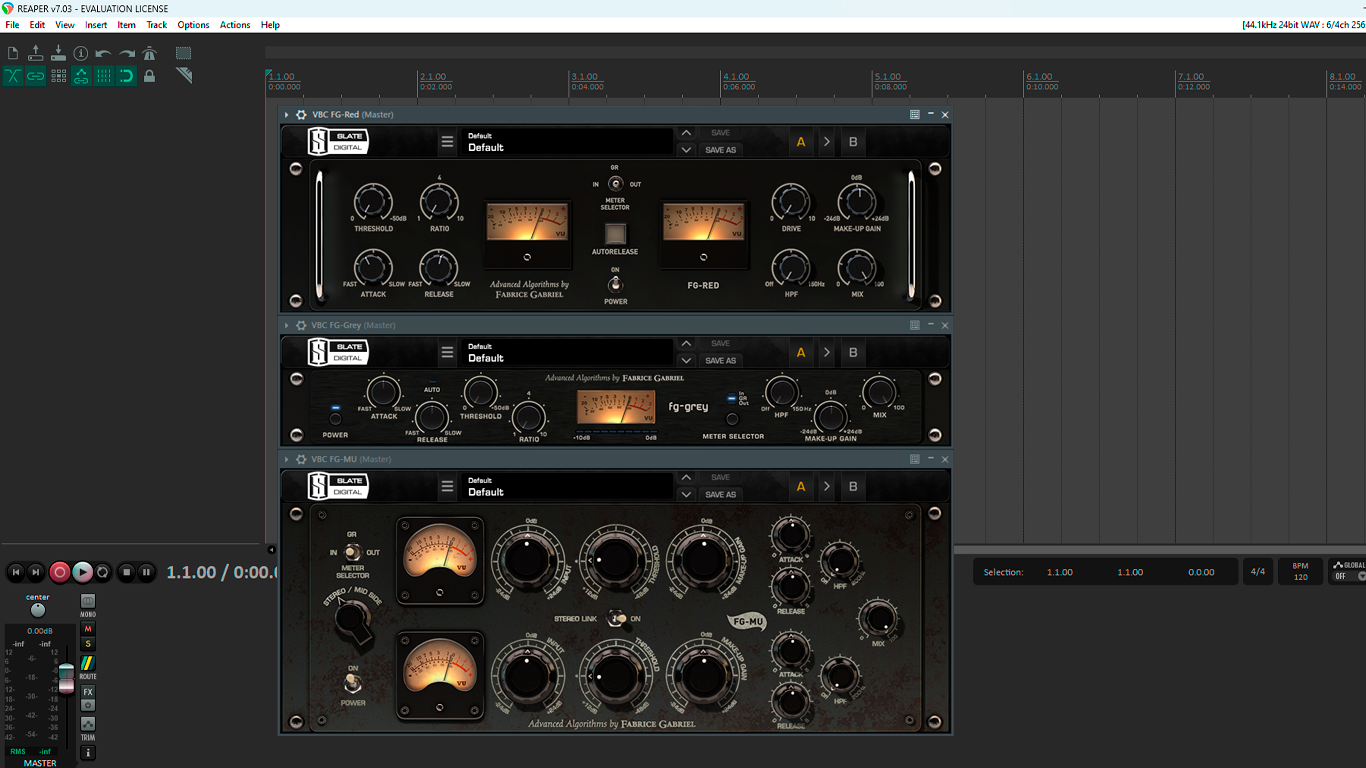Toggle the metronome icon
This screenshot has width=1366, height=768.
(149, 53)
